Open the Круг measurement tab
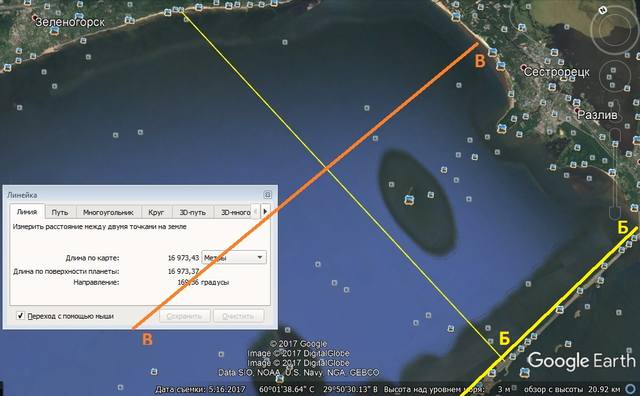The width and height of the screenshot is (640, 396). coord(156,212)
